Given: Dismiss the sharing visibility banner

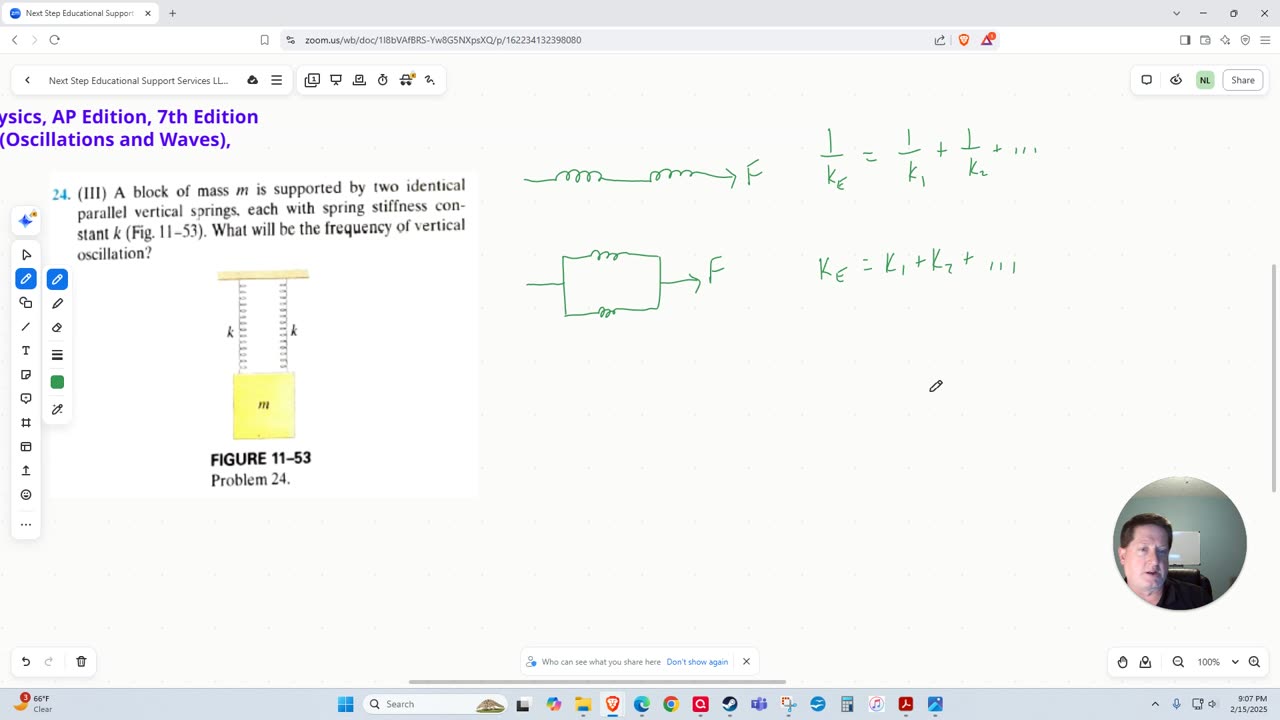Looking at the screenshot, I should coord(746,661).
